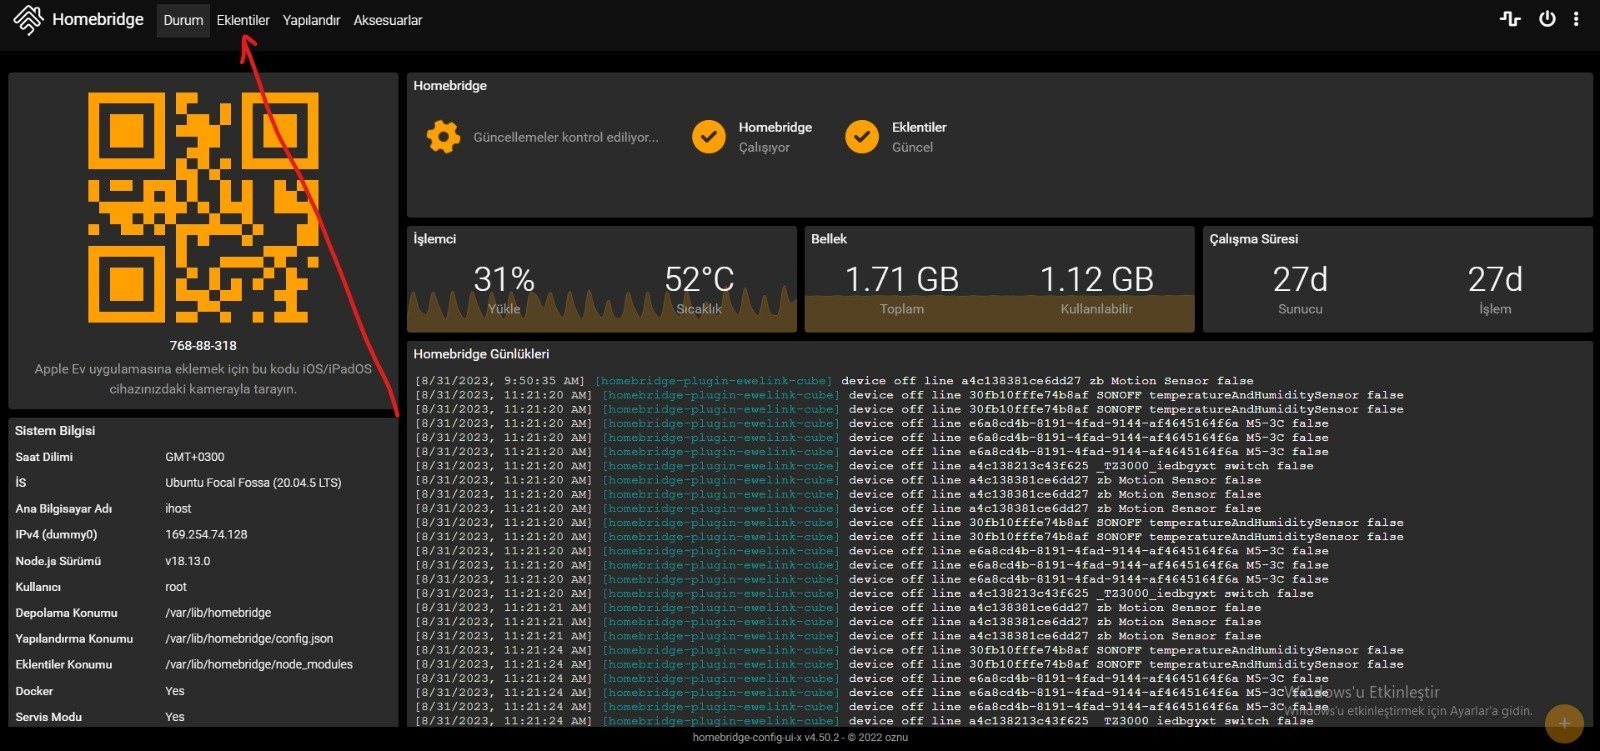This screenshot has height=751, width=1600.
Task: Open the Homebridge brand title link
Action: 98,19
